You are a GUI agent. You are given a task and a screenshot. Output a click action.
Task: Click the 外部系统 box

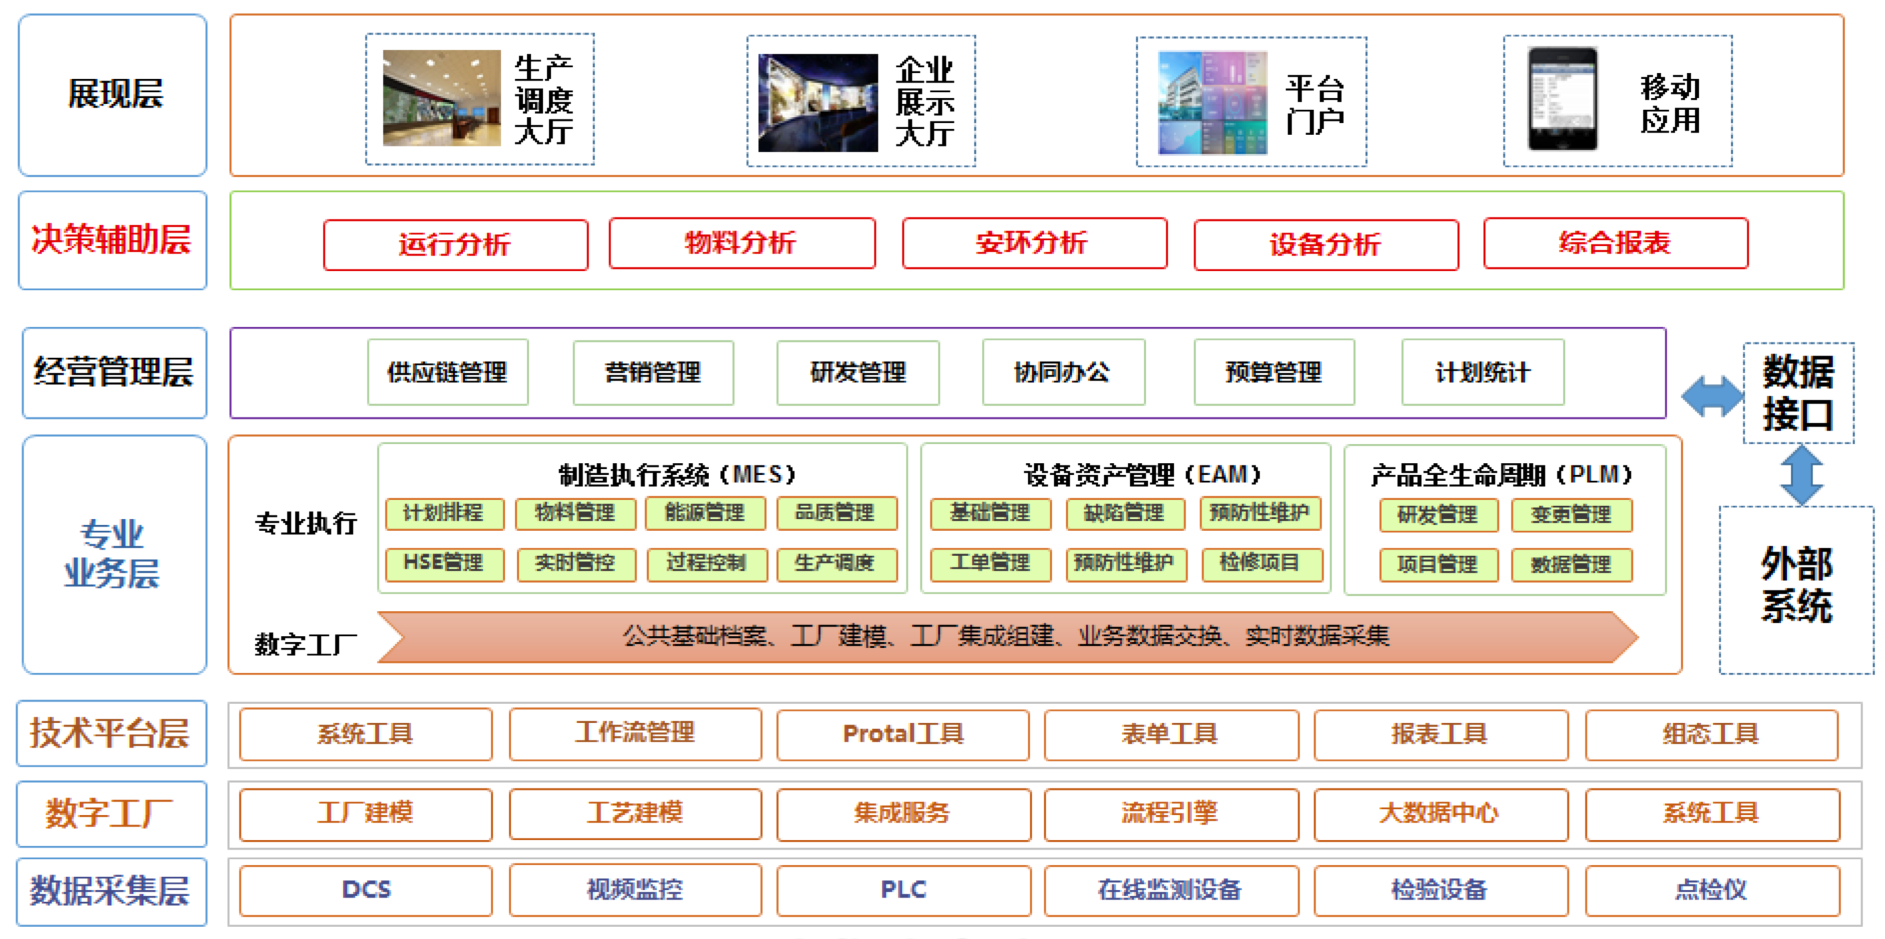[x=1796, y=590]
